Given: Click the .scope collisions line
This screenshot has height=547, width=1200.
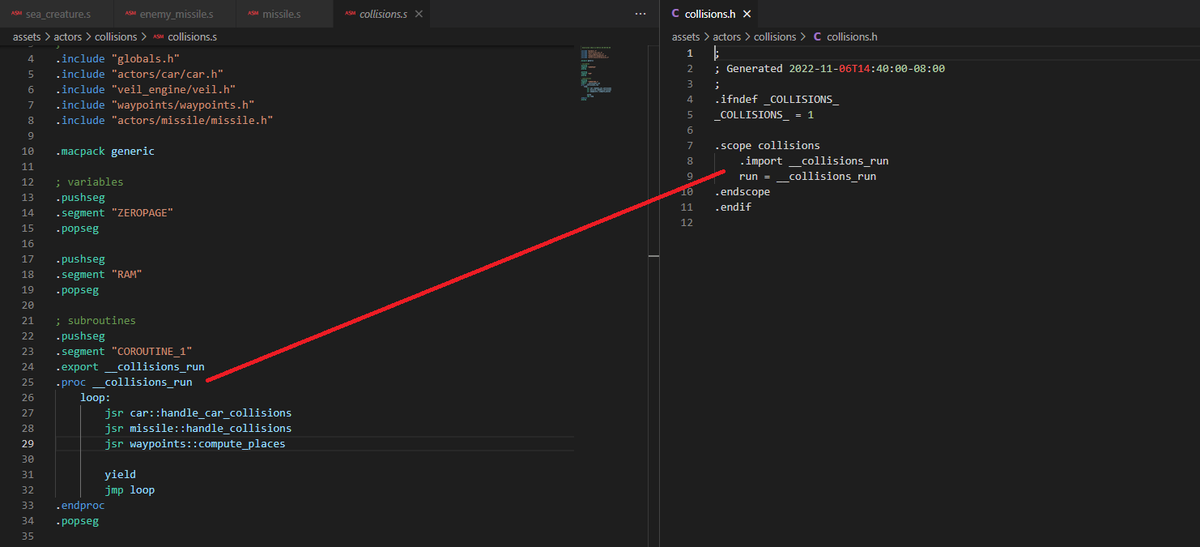Looking at the screenshot, I should (x=767, y=146).
